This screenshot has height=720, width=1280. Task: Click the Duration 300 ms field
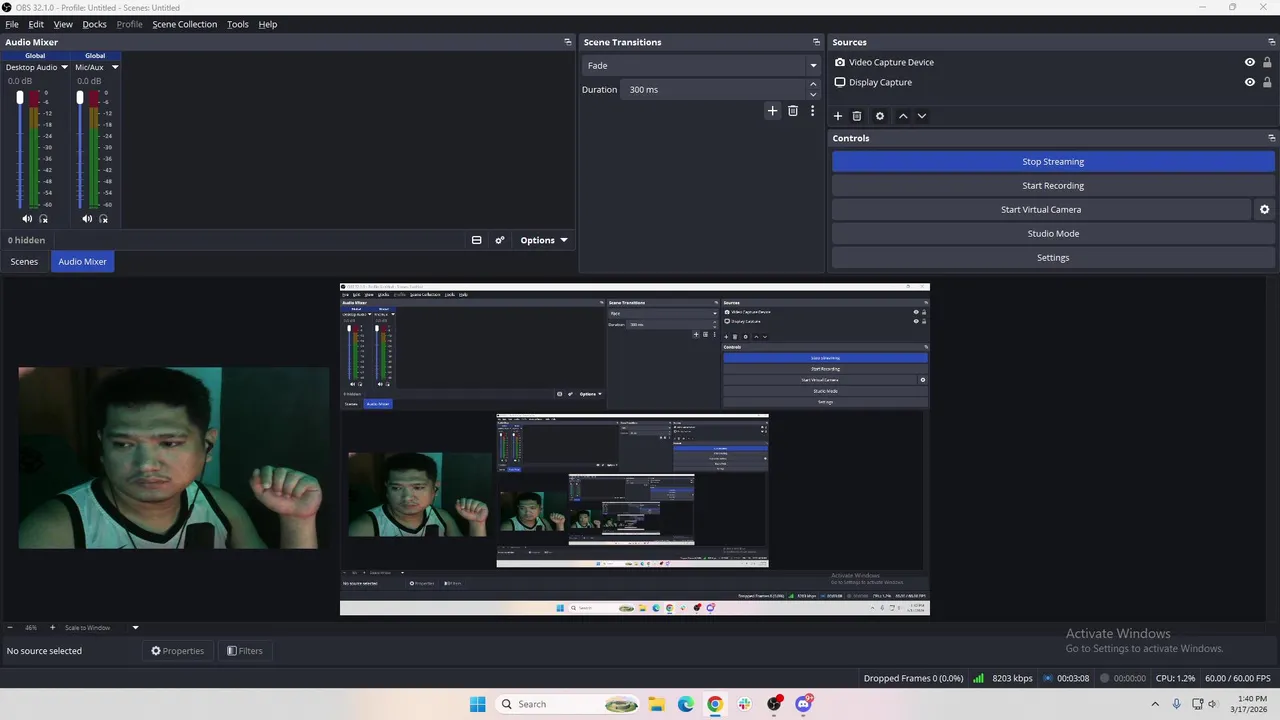714,90
